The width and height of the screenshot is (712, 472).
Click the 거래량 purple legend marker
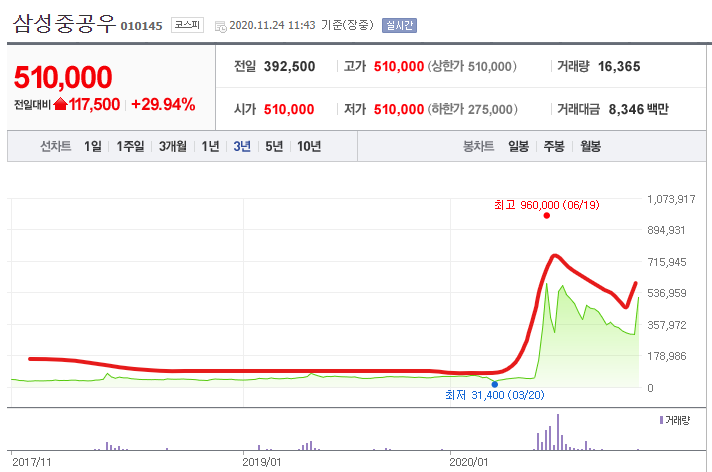[661, 420]
